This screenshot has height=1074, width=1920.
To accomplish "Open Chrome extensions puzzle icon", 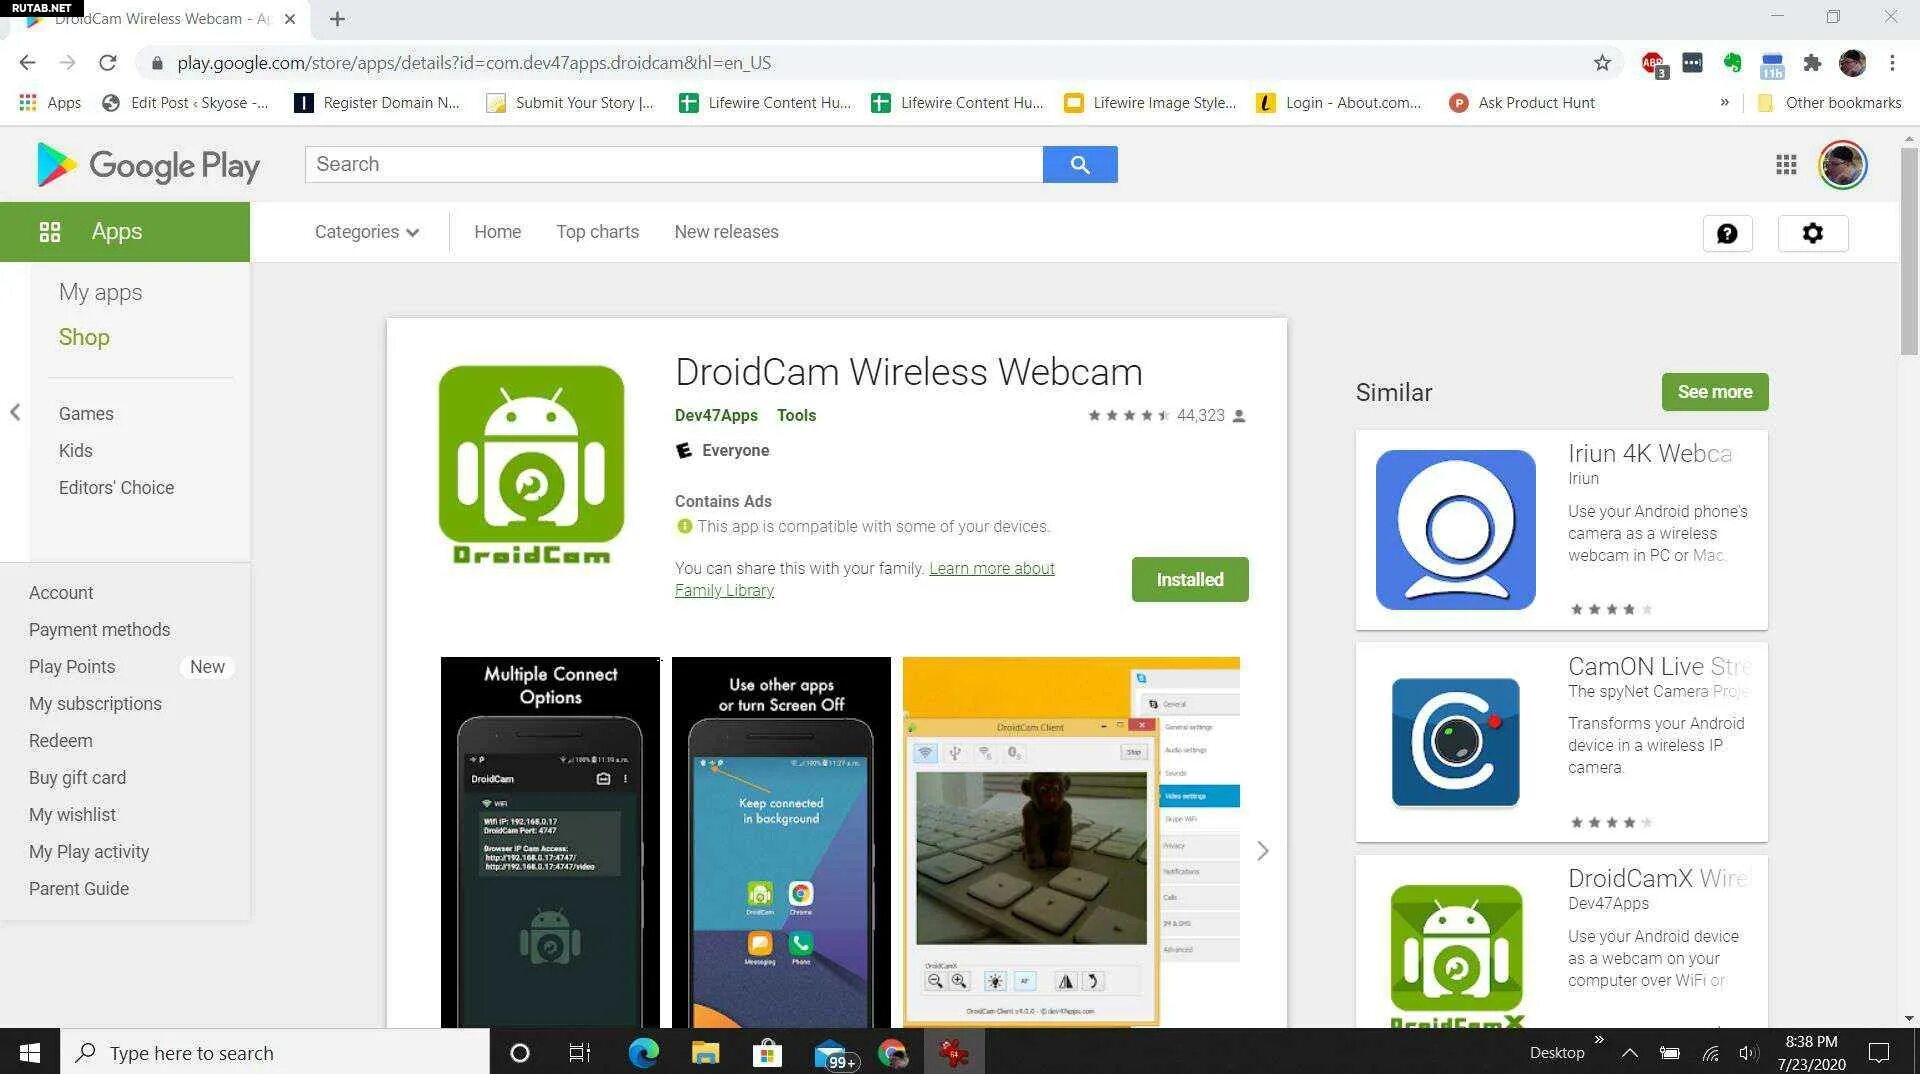I will [1812, 63].
